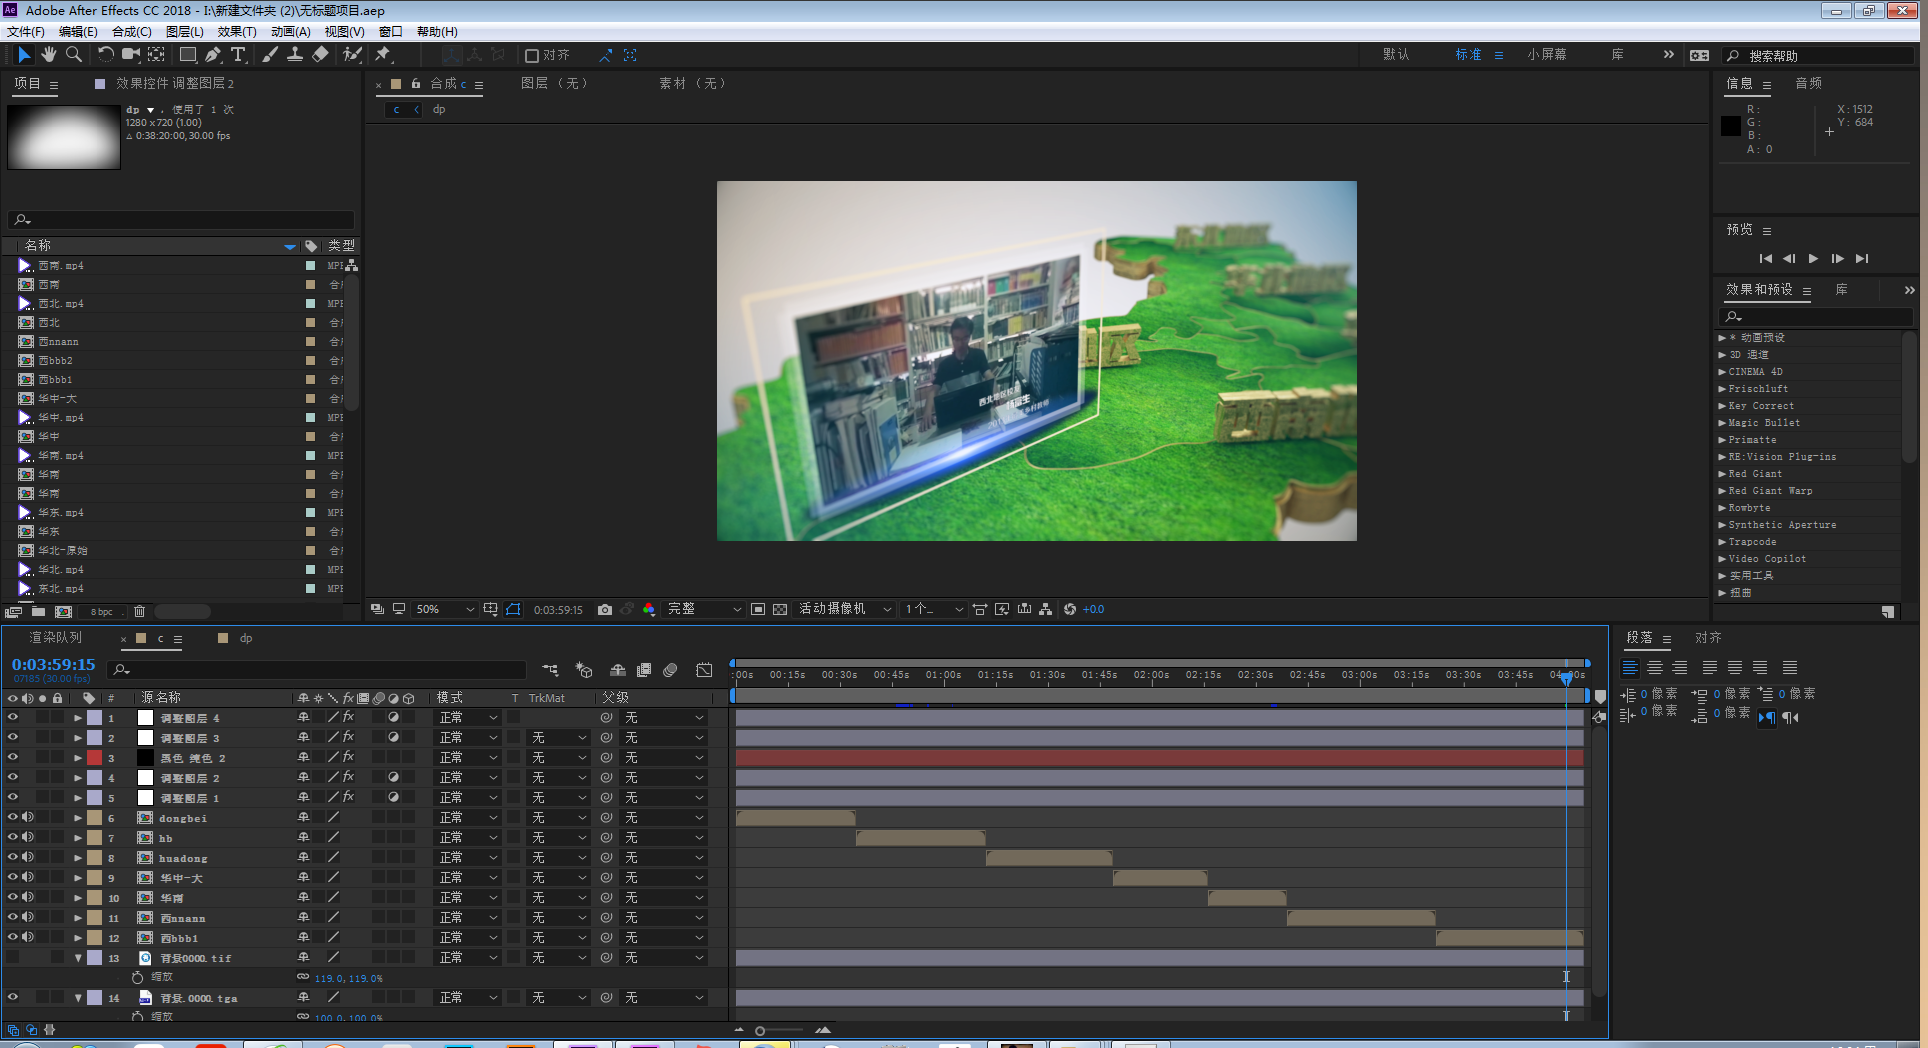Select the Puppet Pin tool
The width and height of the screenshot is (1928, 1048).
383,55
